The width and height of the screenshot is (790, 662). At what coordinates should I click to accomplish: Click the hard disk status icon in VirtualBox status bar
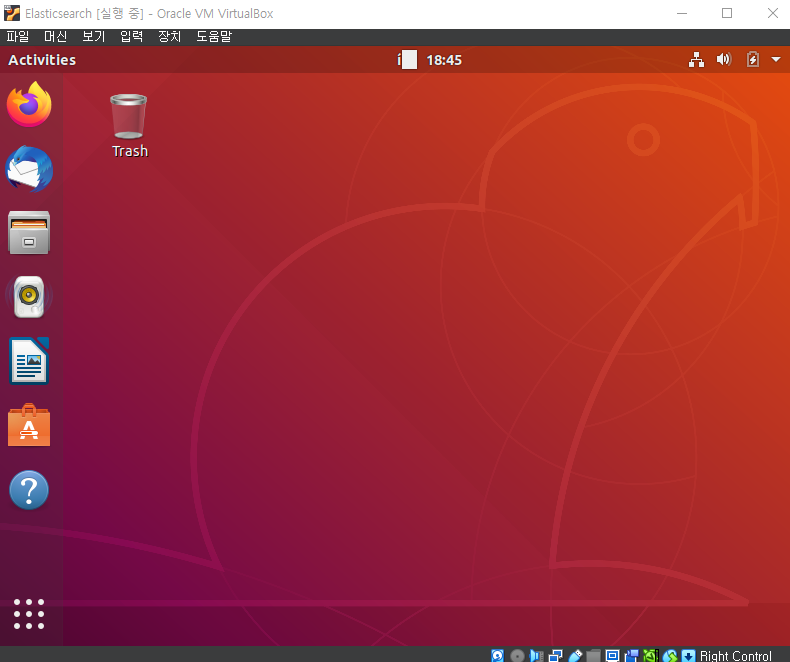coord(497,655)
